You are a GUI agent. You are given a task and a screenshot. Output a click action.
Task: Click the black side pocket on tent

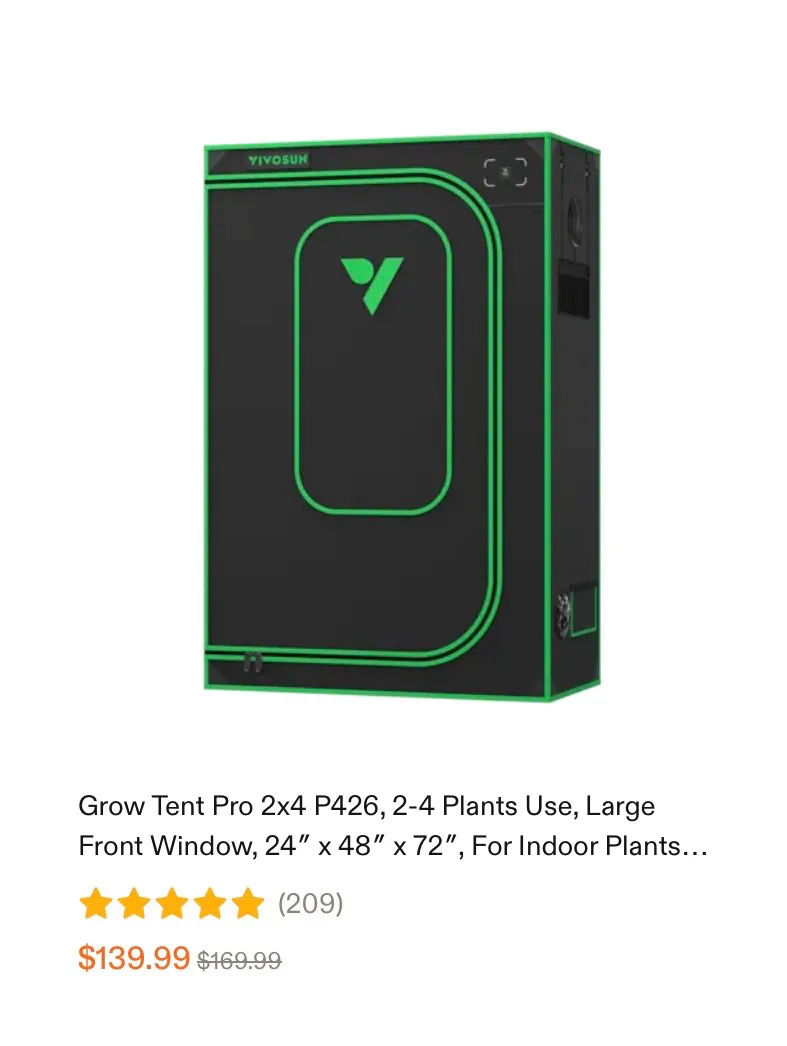574,289
